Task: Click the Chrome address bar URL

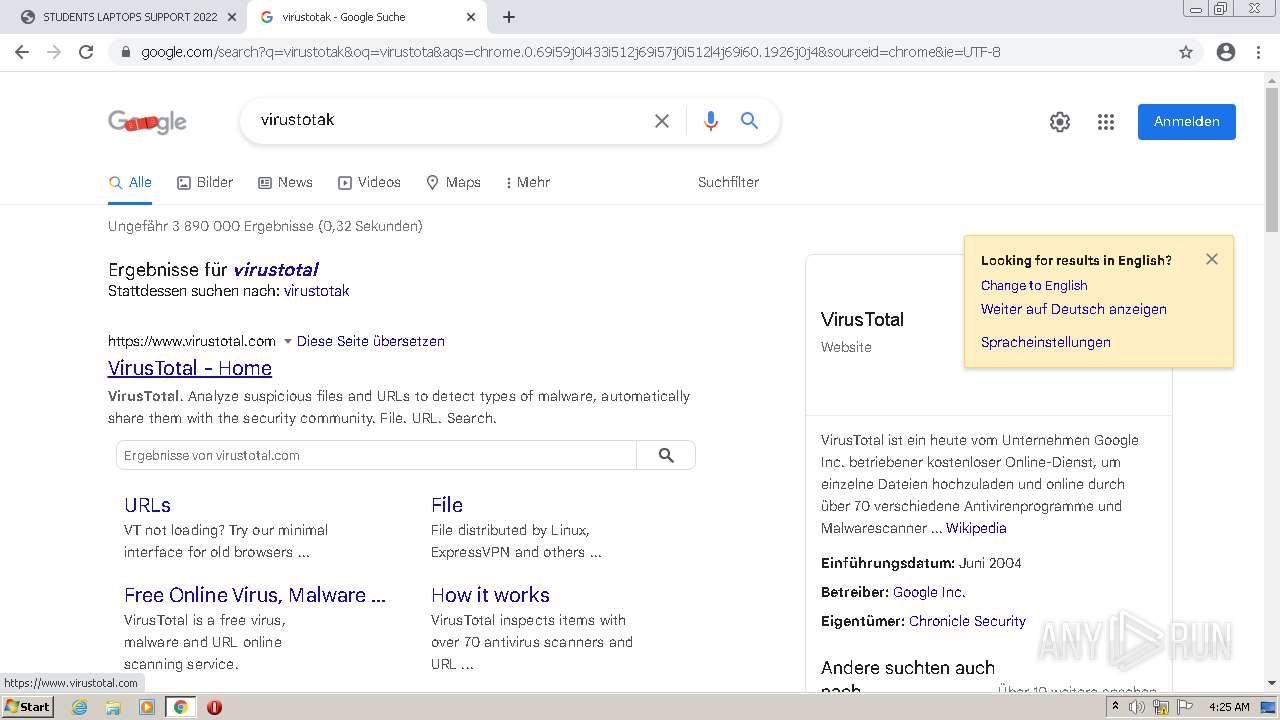Action: [x=570, y=52]
